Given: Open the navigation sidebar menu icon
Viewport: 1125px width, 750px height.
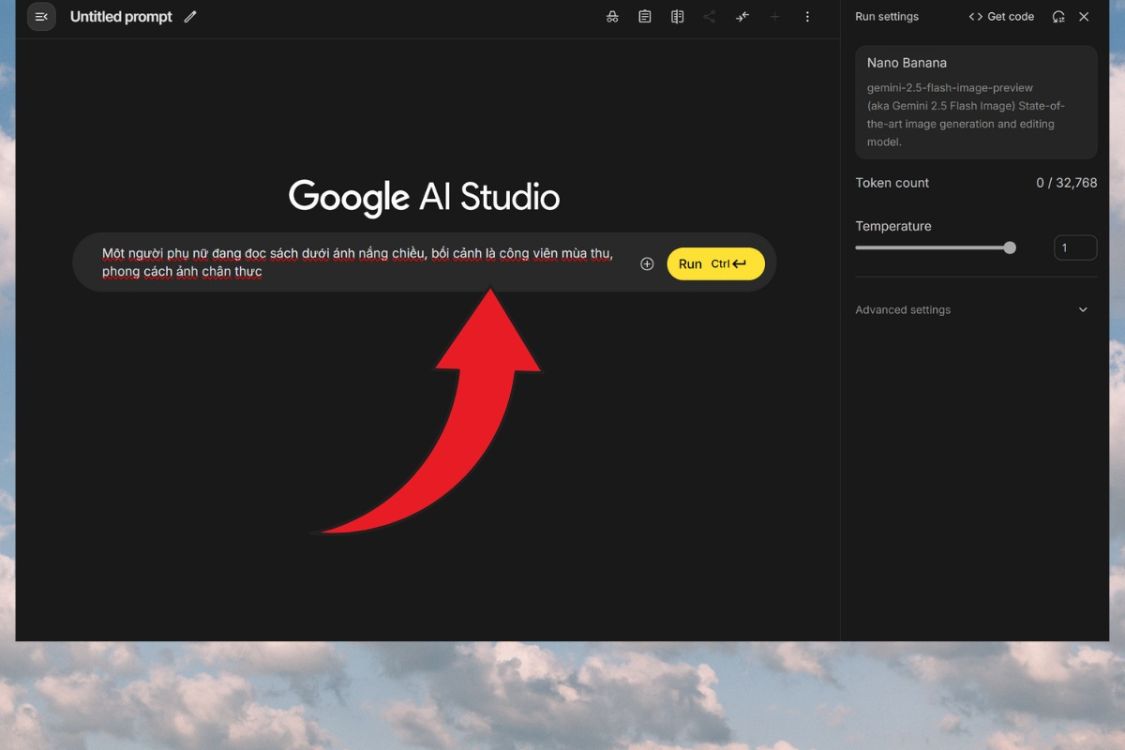Looking at the screenshot, I should 41,17.
